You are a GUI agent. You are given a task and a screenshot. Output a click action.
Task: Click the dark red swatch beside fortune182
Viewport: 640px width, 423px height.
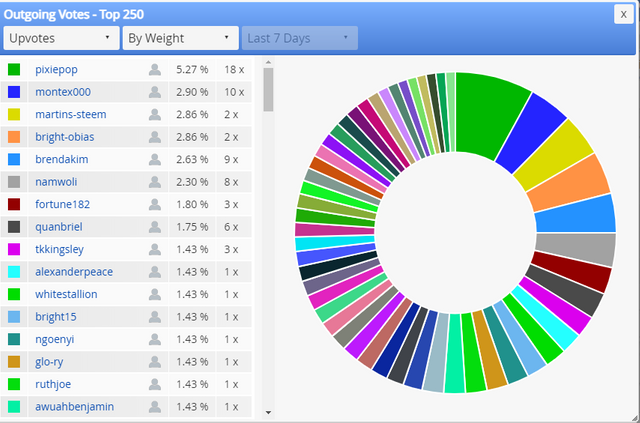click(x=14, y=204)
